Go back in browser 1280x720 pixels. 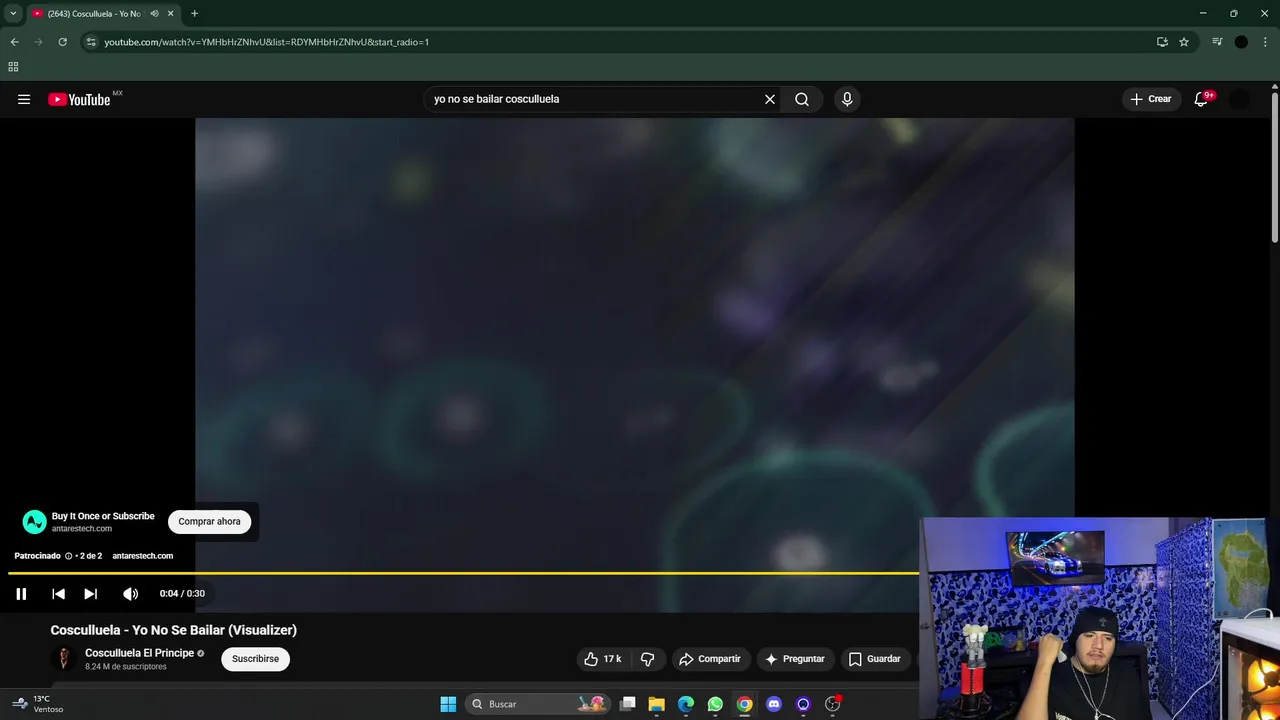point(14,42)
